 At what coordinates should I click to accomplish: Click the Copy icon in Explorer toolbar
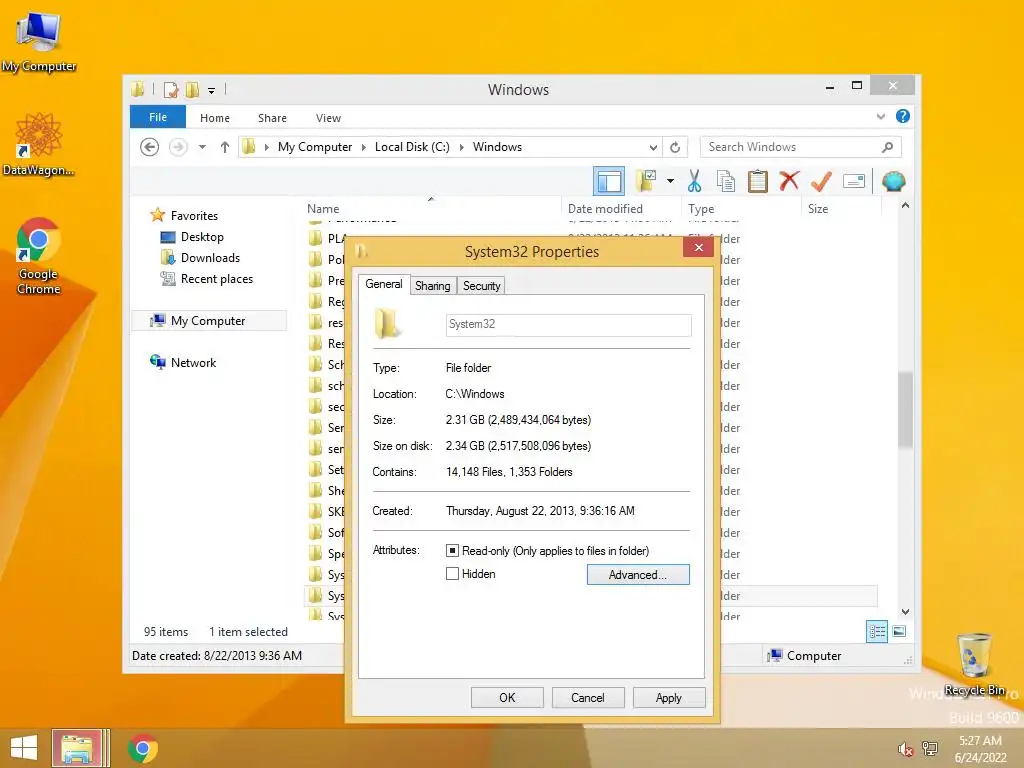(x=726, y=182)
